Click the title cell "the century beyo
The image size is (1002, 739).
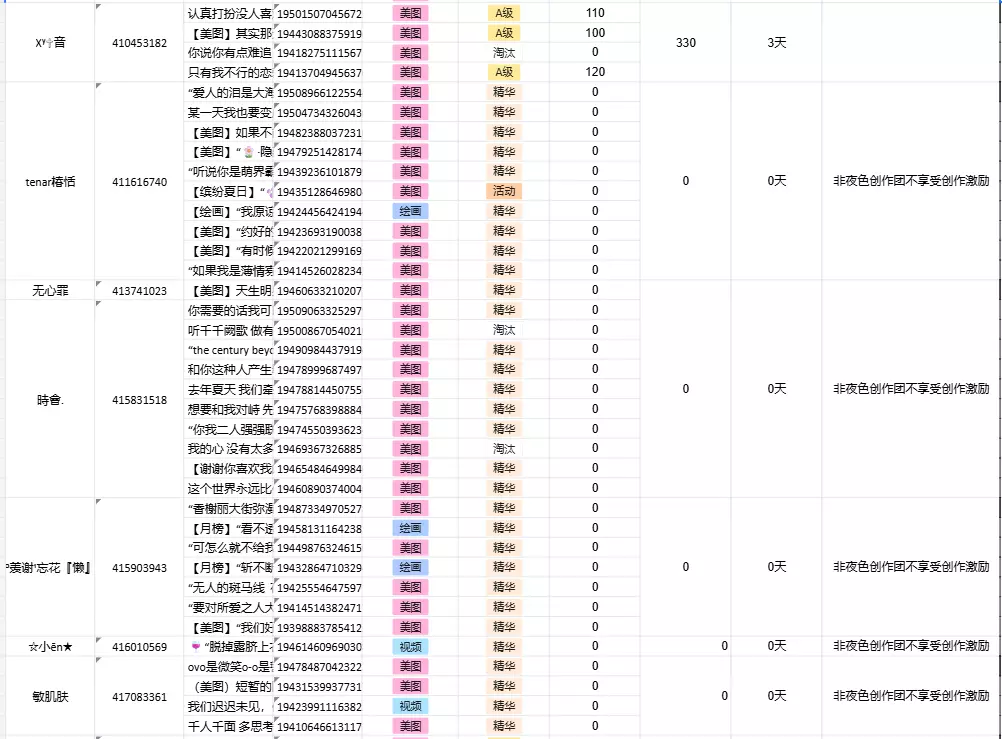pos(229,350)
